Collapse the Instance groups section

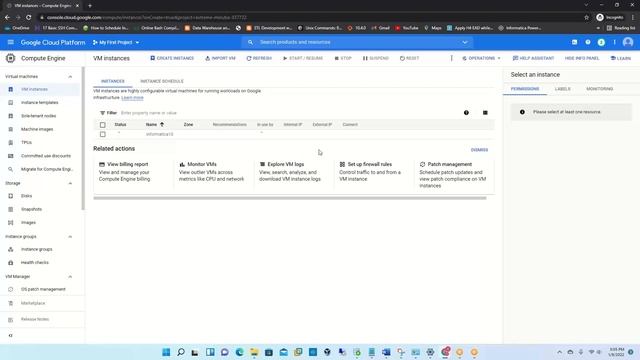click(70, 237)
